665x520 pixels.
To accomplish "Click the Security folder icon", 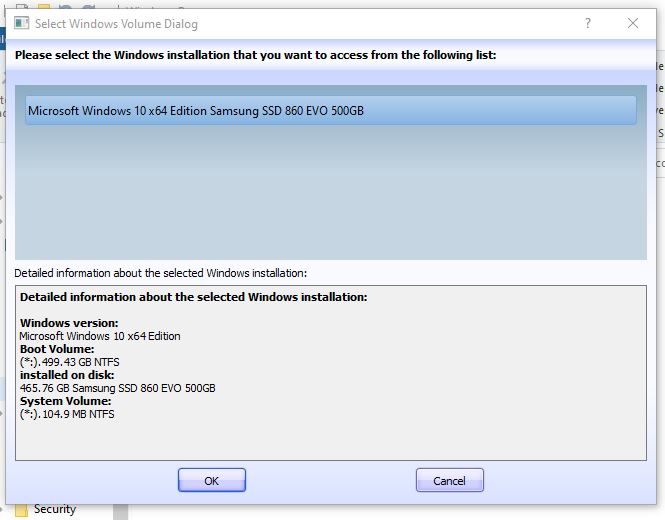I will tap(18, 510).
